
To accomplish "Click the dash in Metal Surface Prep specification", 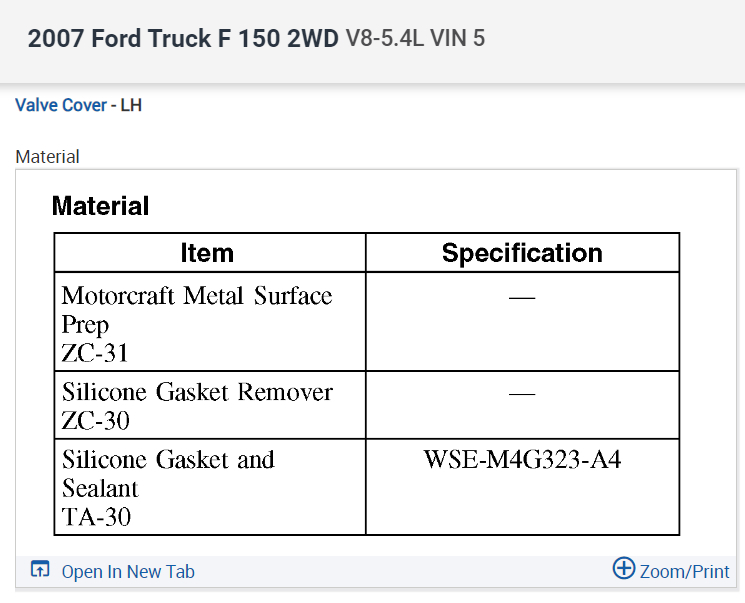I will 522,298.
